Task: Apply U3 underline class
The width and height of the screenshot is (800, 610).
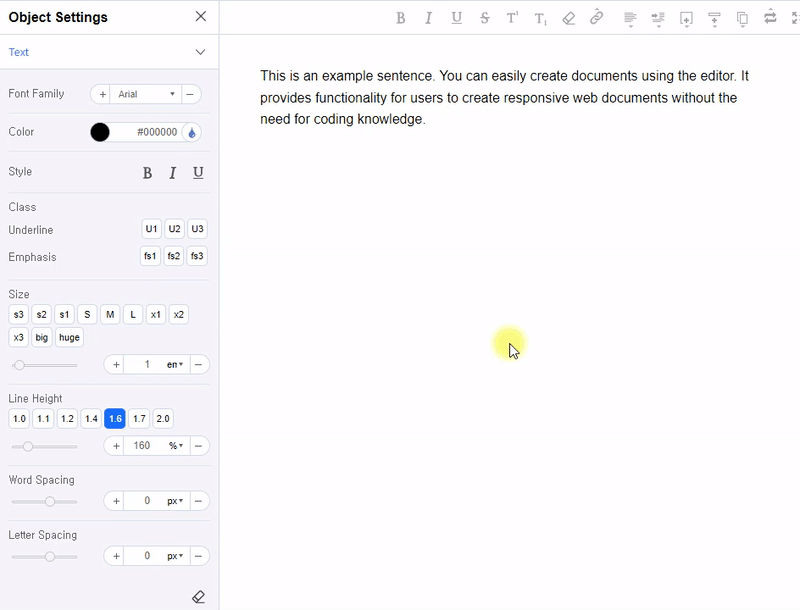Action: pyautogui.click(x=197, y=229)
